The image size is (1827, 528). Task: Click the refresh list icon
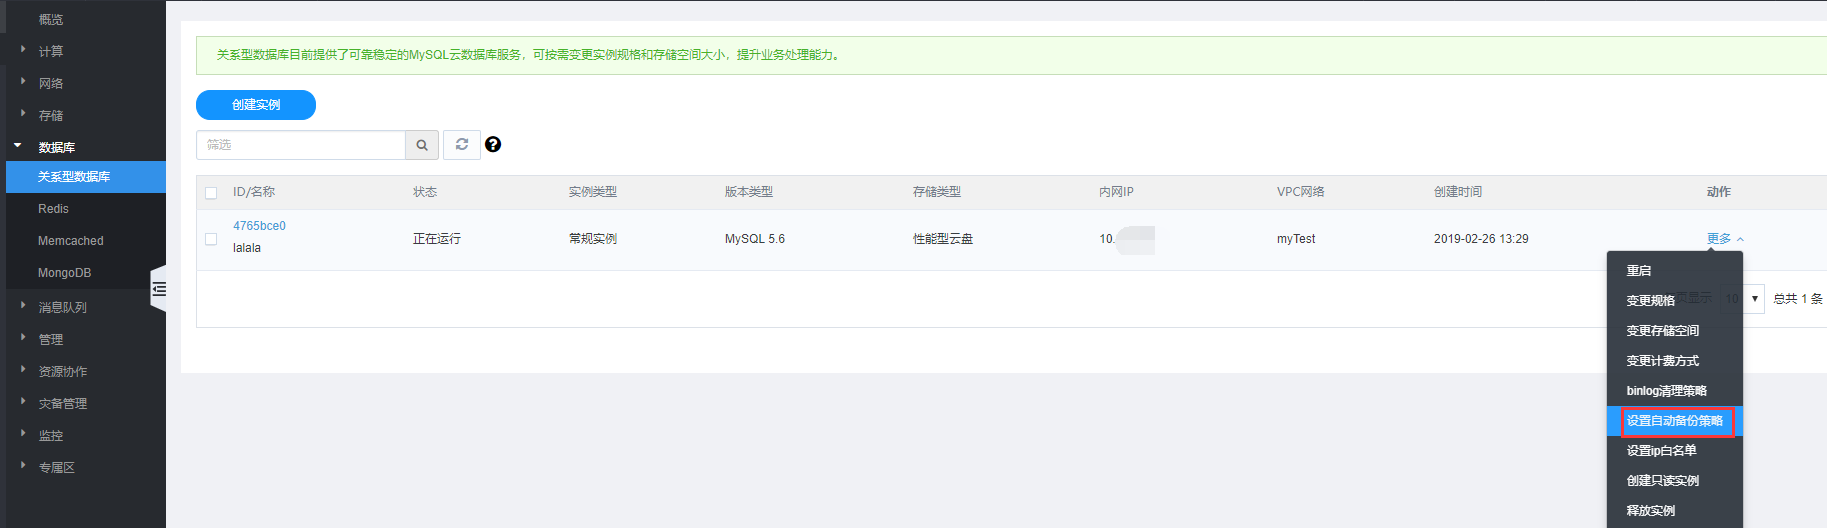tap(462, 145)
